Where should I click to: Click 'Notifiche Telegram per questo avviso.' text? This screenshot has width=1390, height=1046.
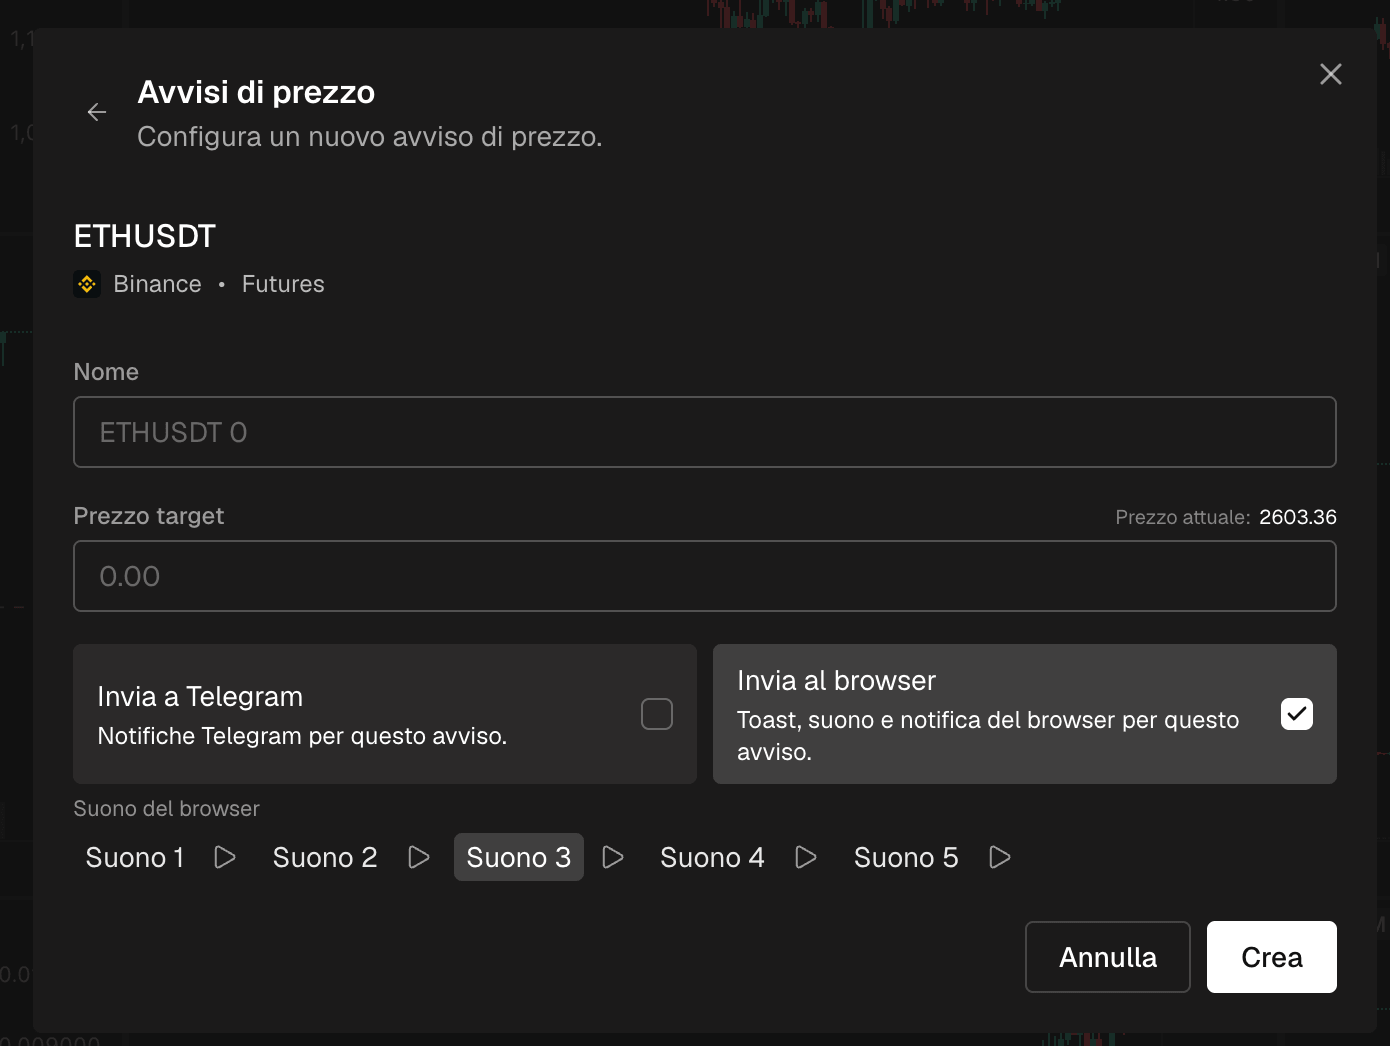(302, 736)
